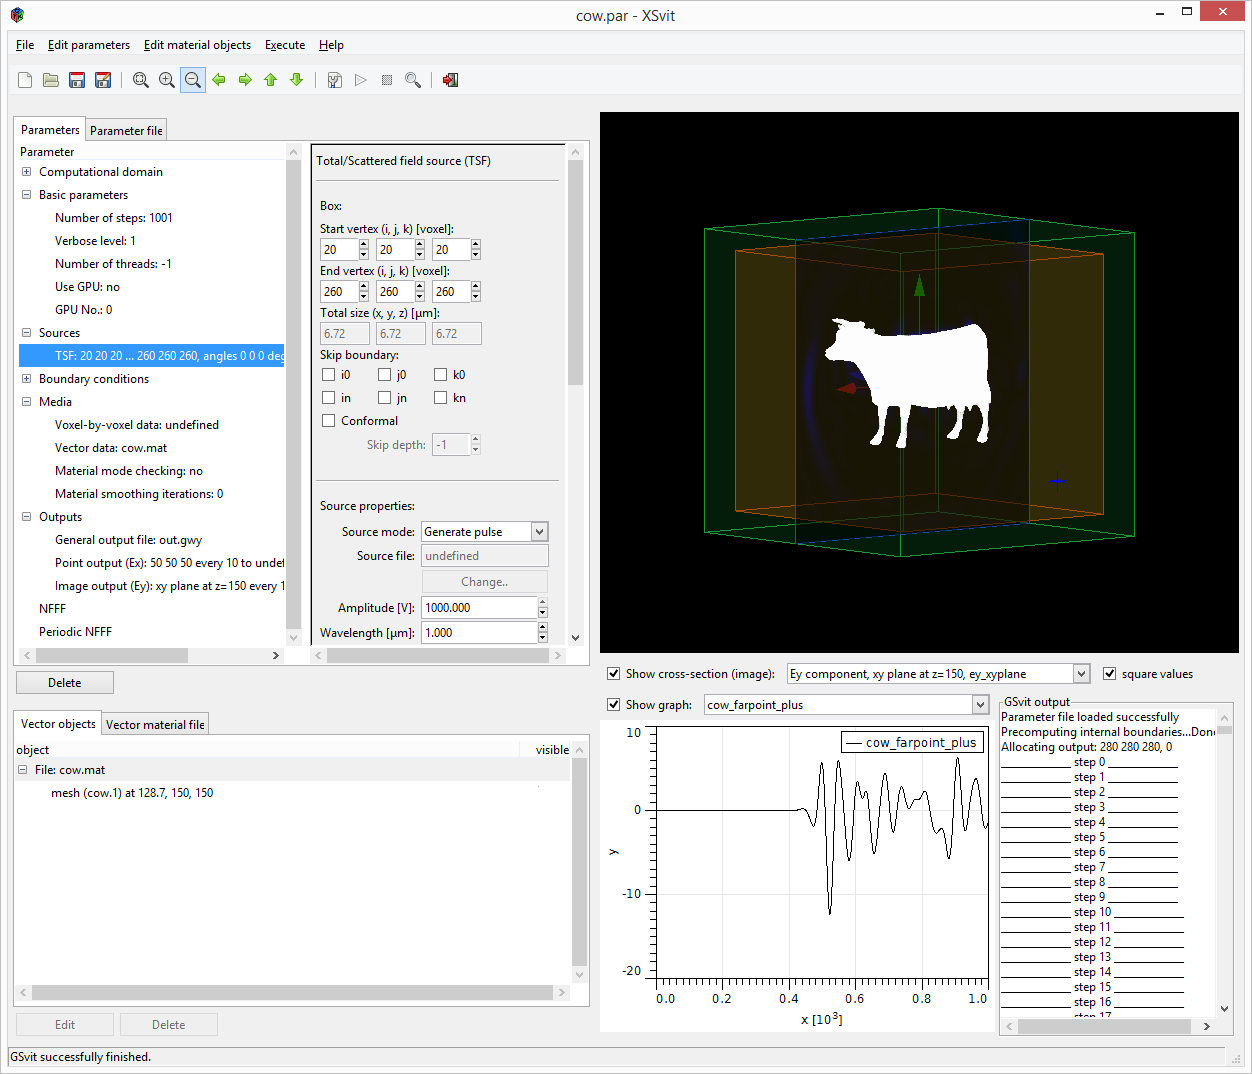This screenshot has height=1074, width=1252.
Task: Click the Delete button below parameter tree
Action: pos(65,683)
